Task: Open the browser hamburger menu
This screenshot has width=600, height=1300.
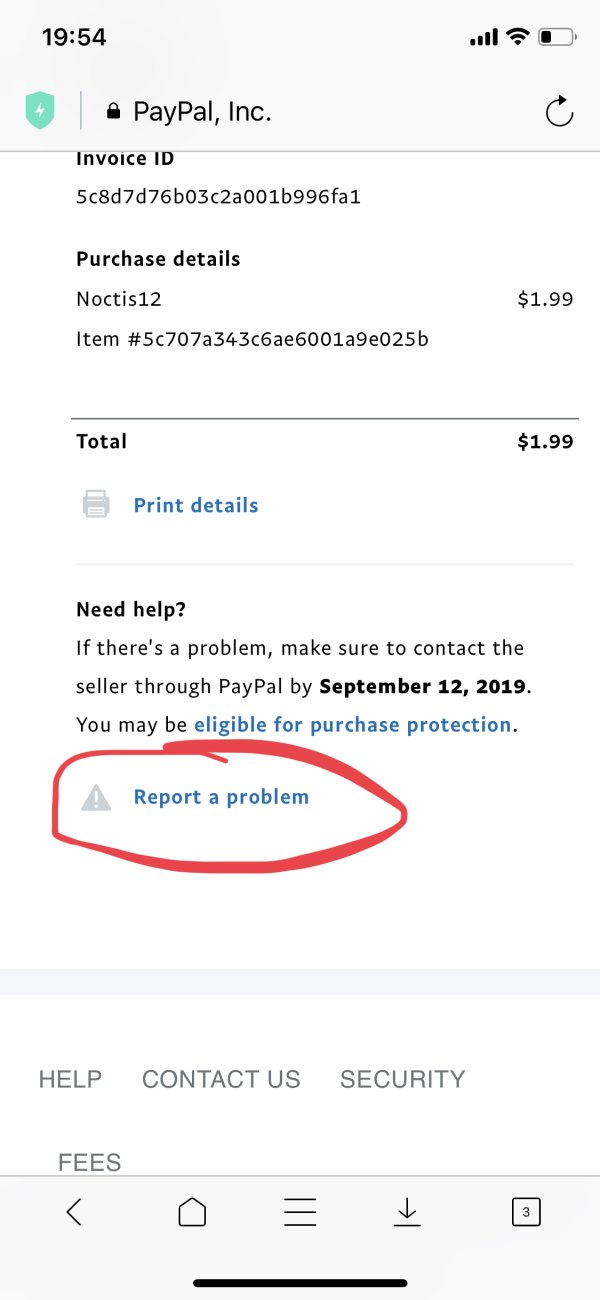Action: tap(300, 1212)
